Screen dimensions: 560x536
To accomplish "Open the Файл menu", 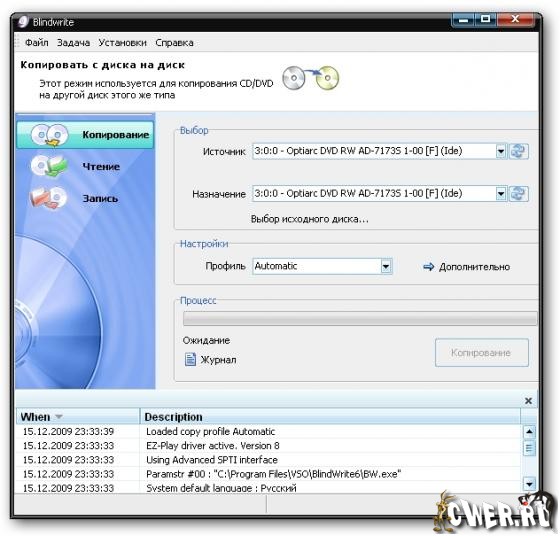I will pyautogui.click(x=36, y=42).
